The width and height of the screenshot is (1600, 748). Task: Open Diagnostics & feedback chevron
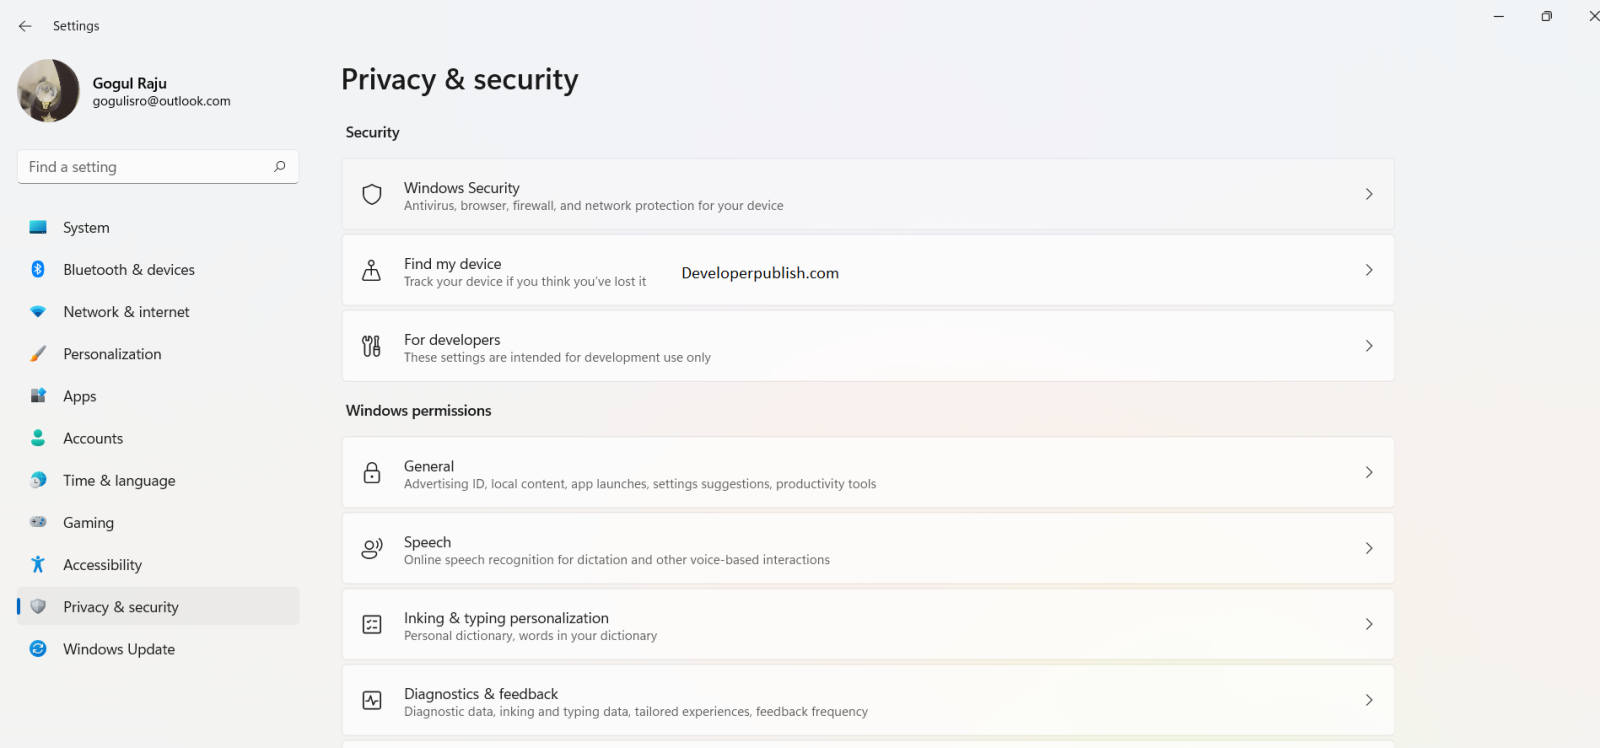click(1369, 700)
